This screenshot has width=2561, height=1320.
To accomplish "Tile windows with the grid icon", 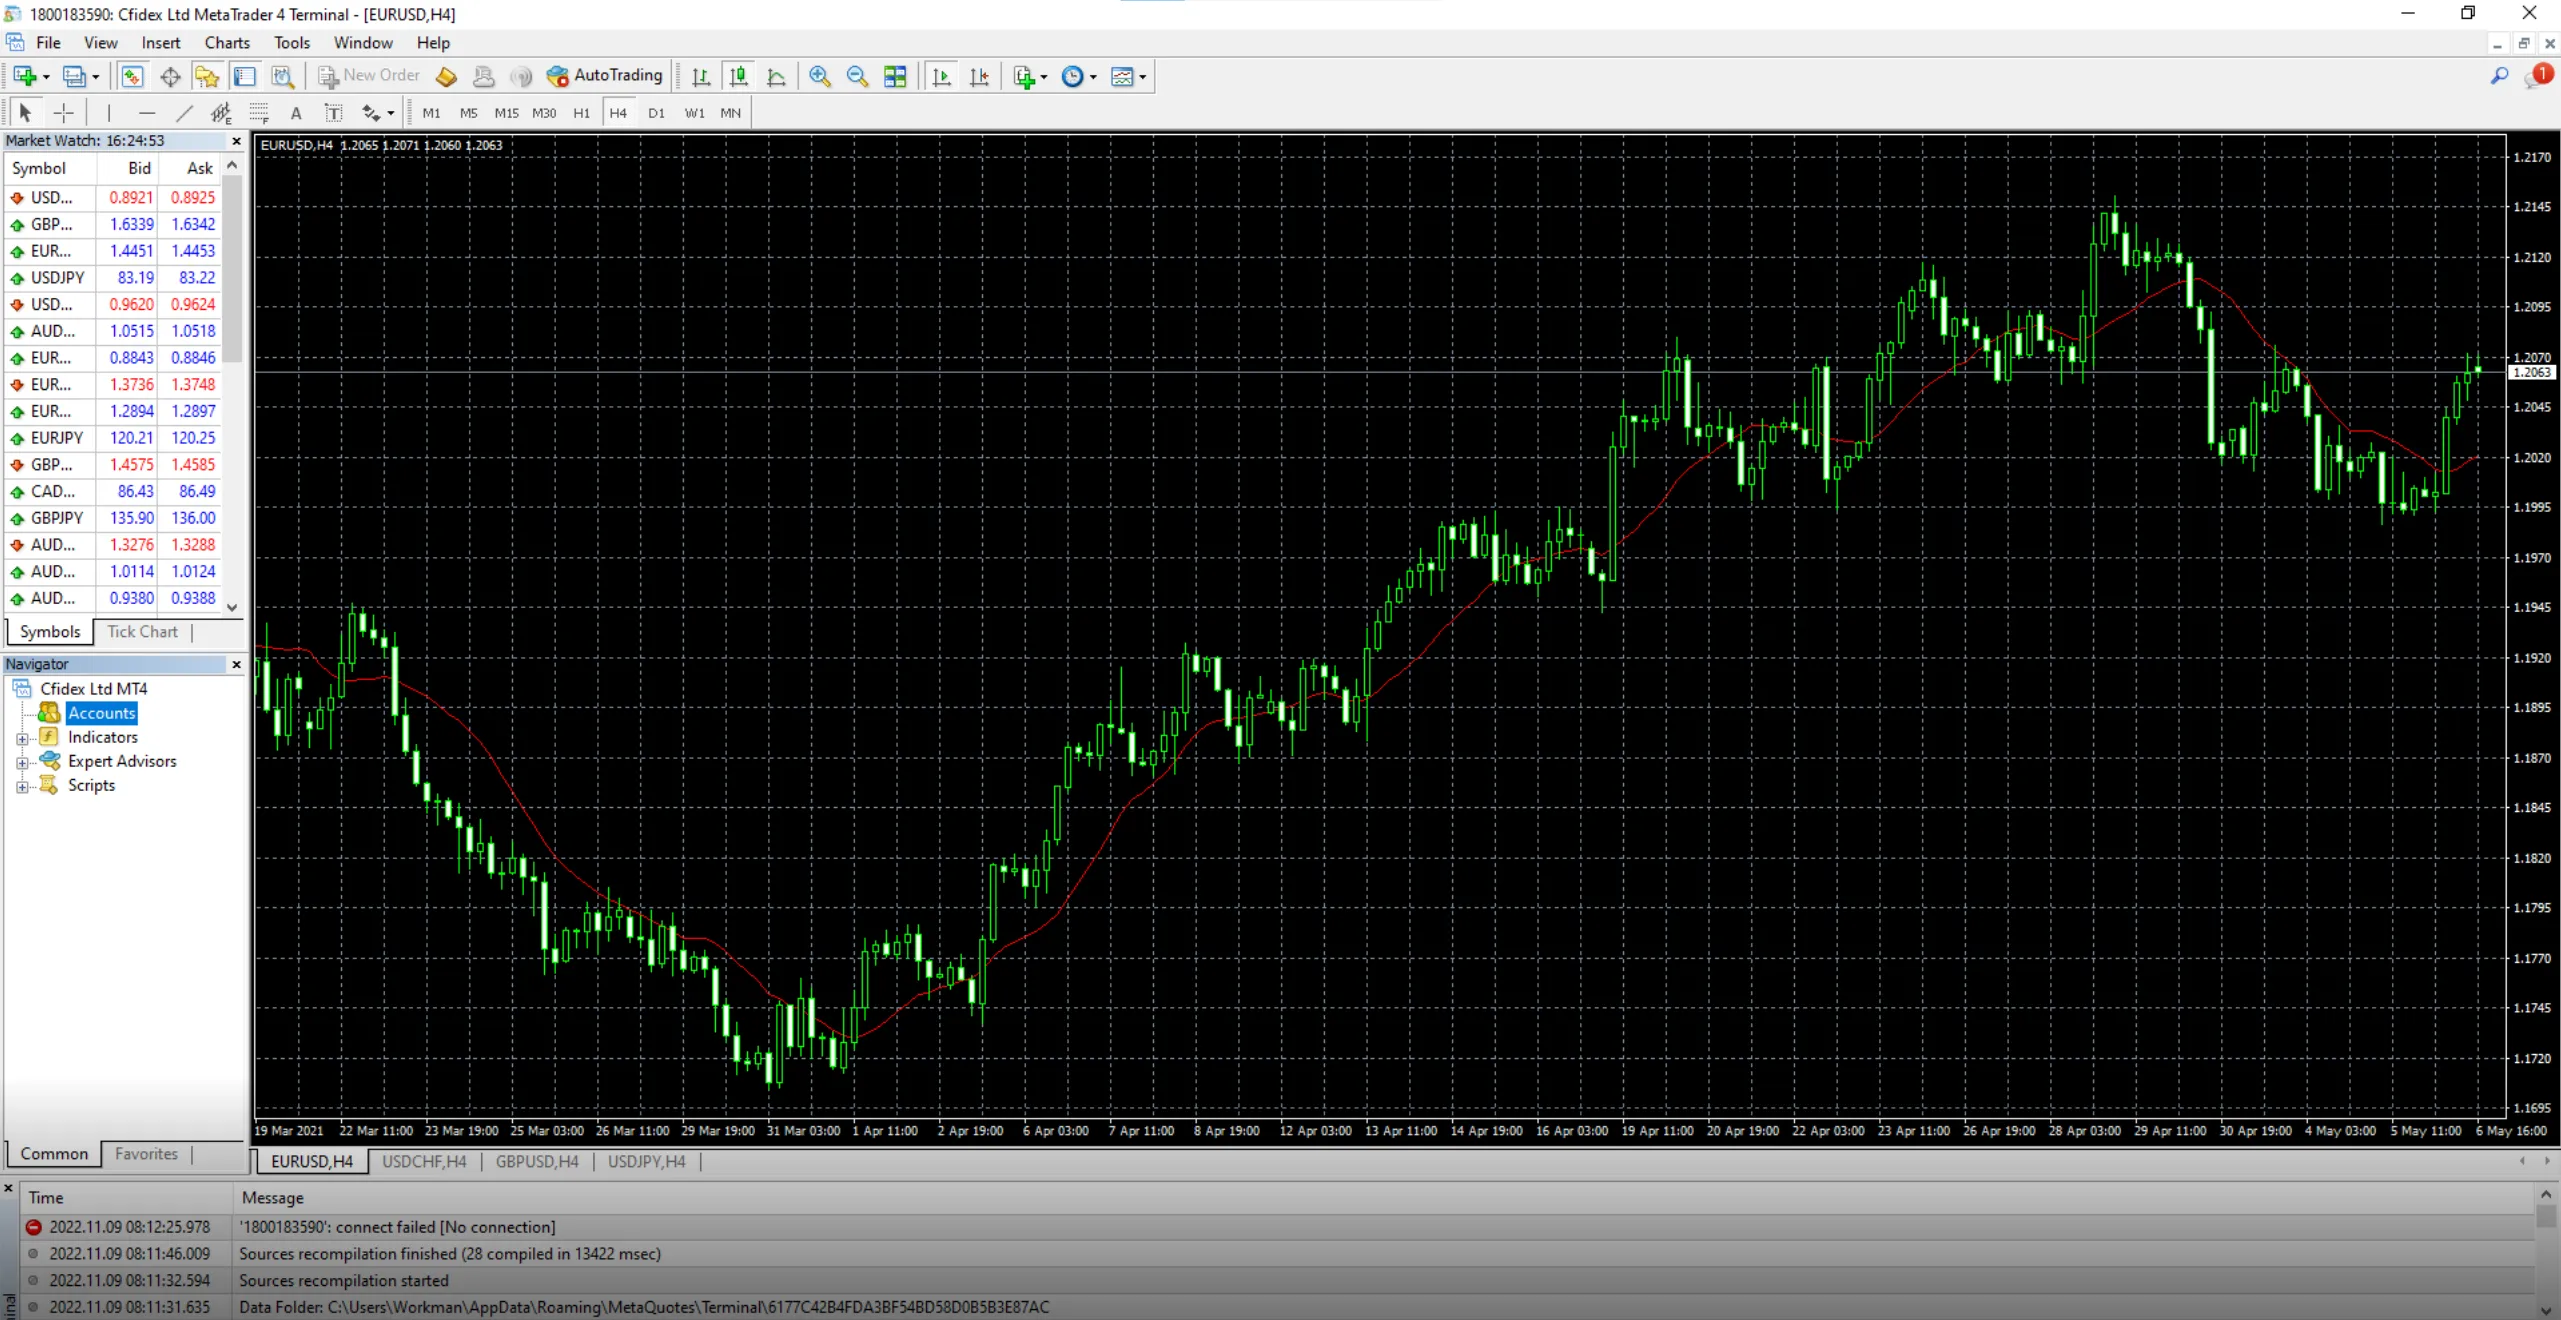I will click(895, 76).
